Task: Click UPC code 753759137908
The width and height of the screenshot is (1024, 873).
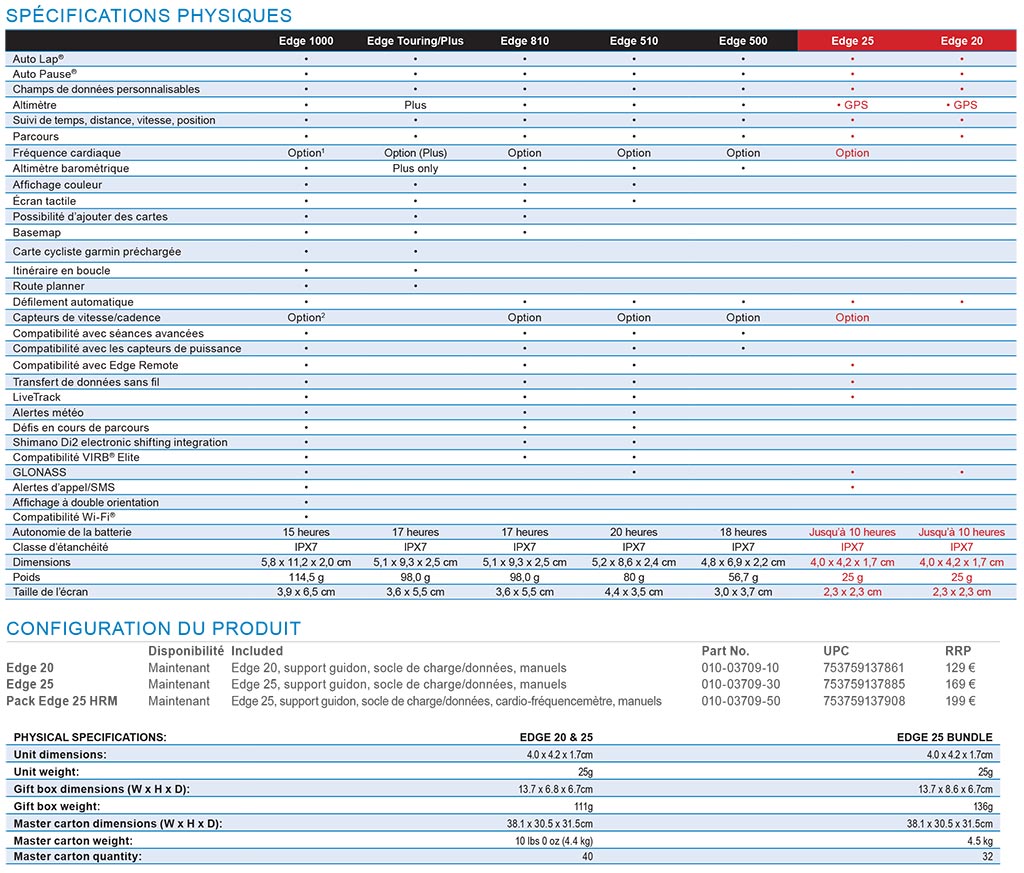Action: pyautogui.click(x=863, y=701)
